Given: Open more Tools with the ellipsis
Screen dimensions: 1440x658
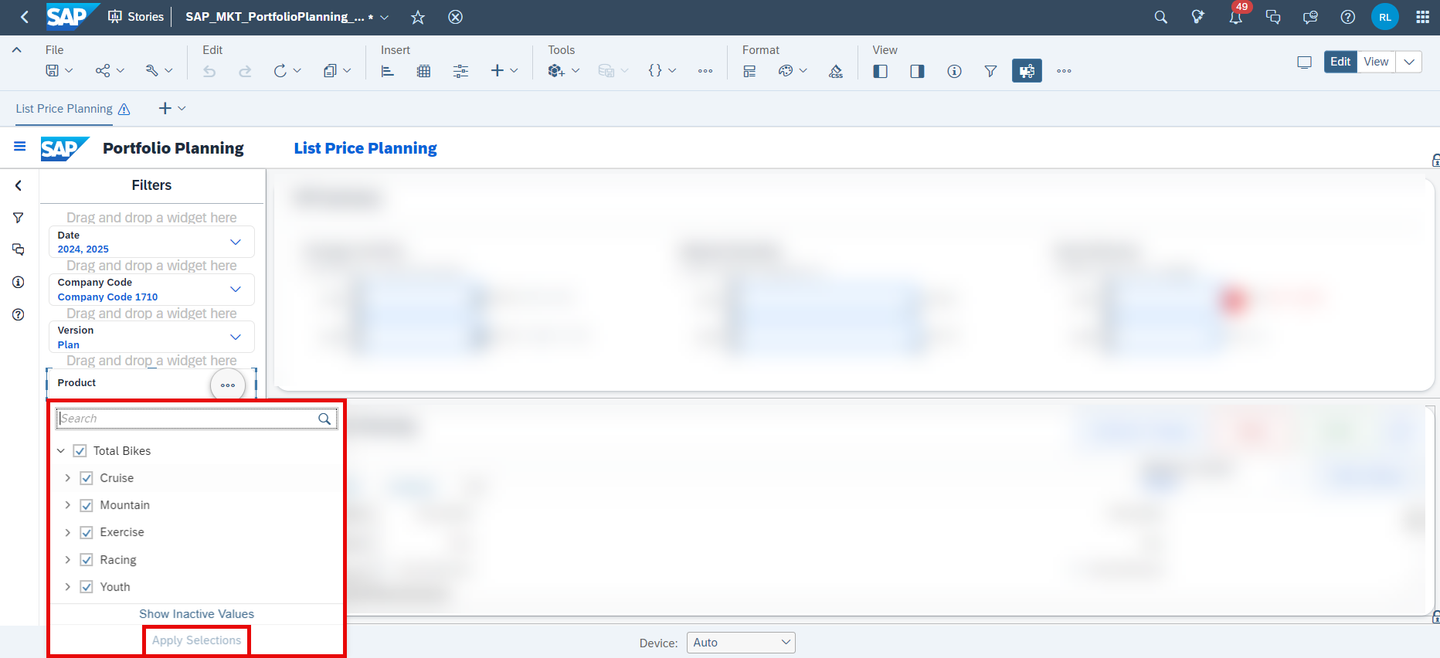Looking at the screenshot, I should [705, 71].
